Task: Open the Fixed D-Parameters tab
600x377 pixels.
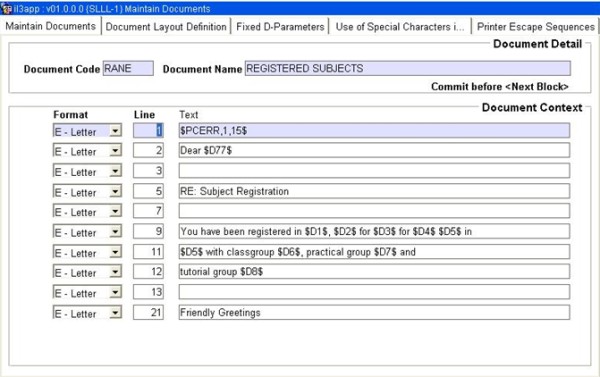Action: pyautogui.click(x=280, y=27)
